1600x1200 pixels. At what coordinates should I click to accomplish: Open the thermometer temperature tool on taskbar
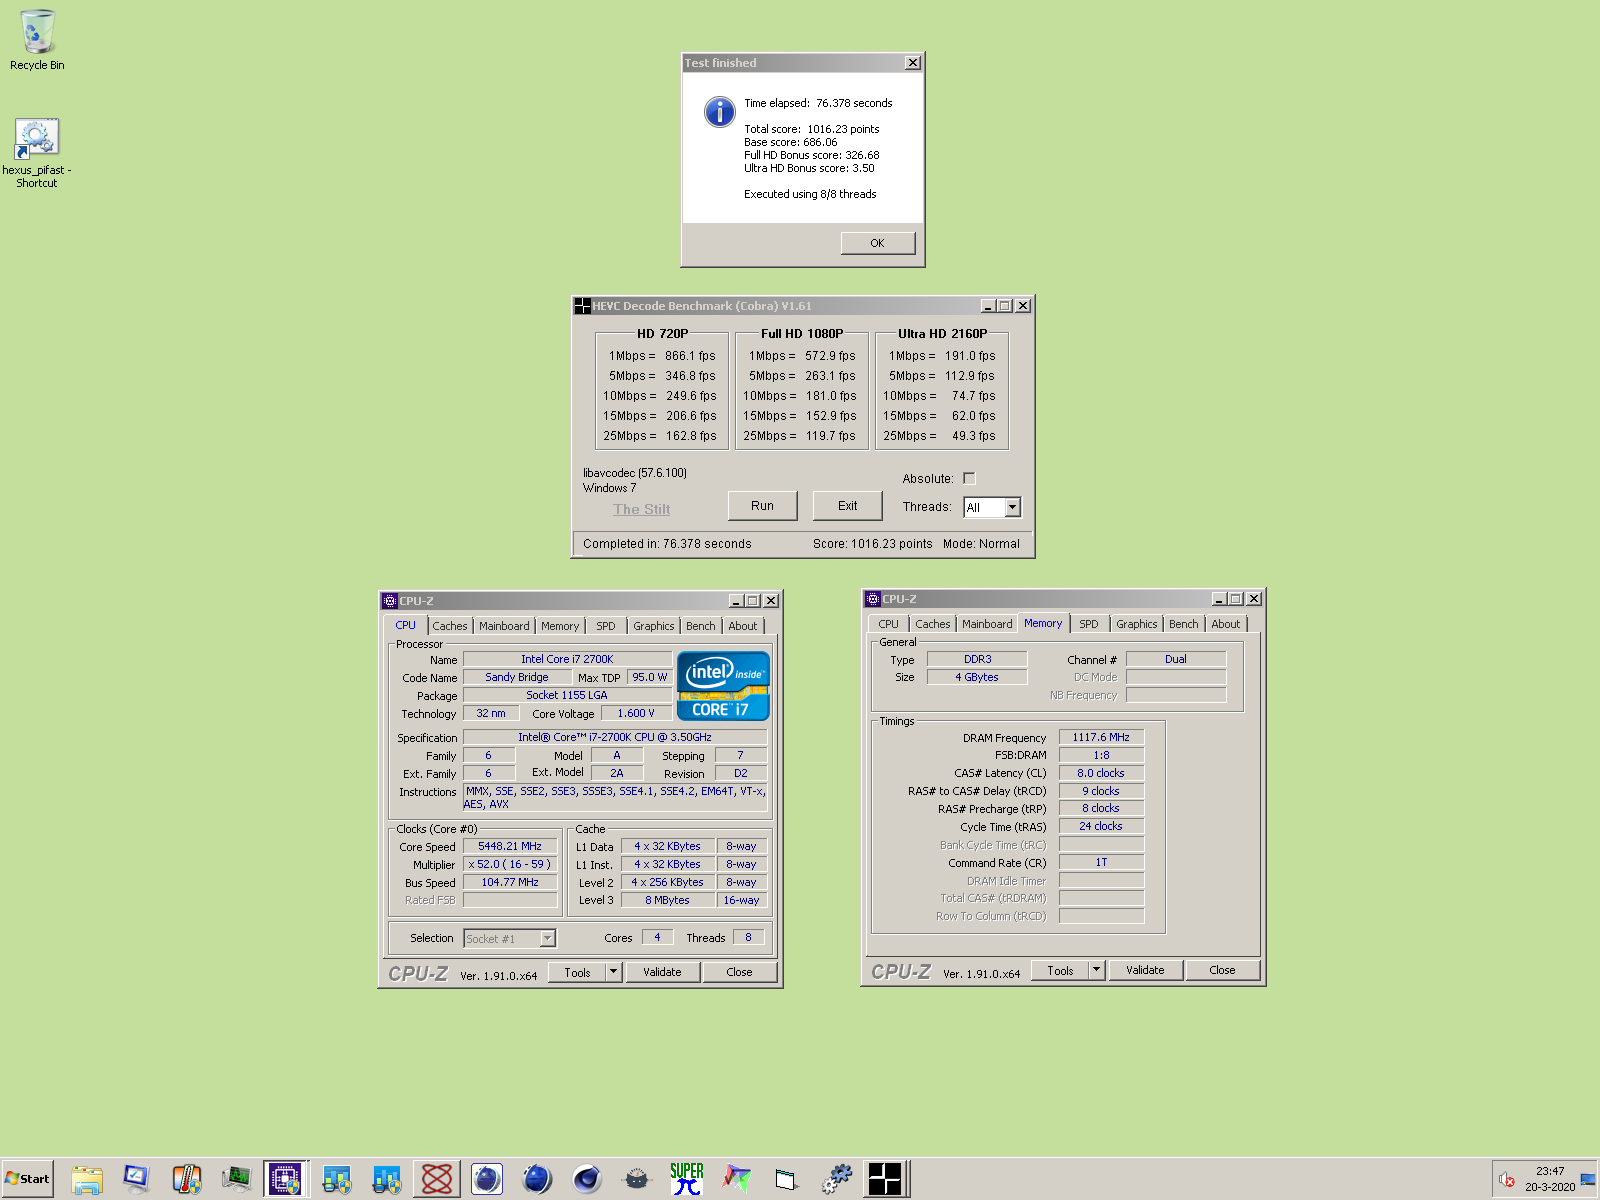point(186,1179)
